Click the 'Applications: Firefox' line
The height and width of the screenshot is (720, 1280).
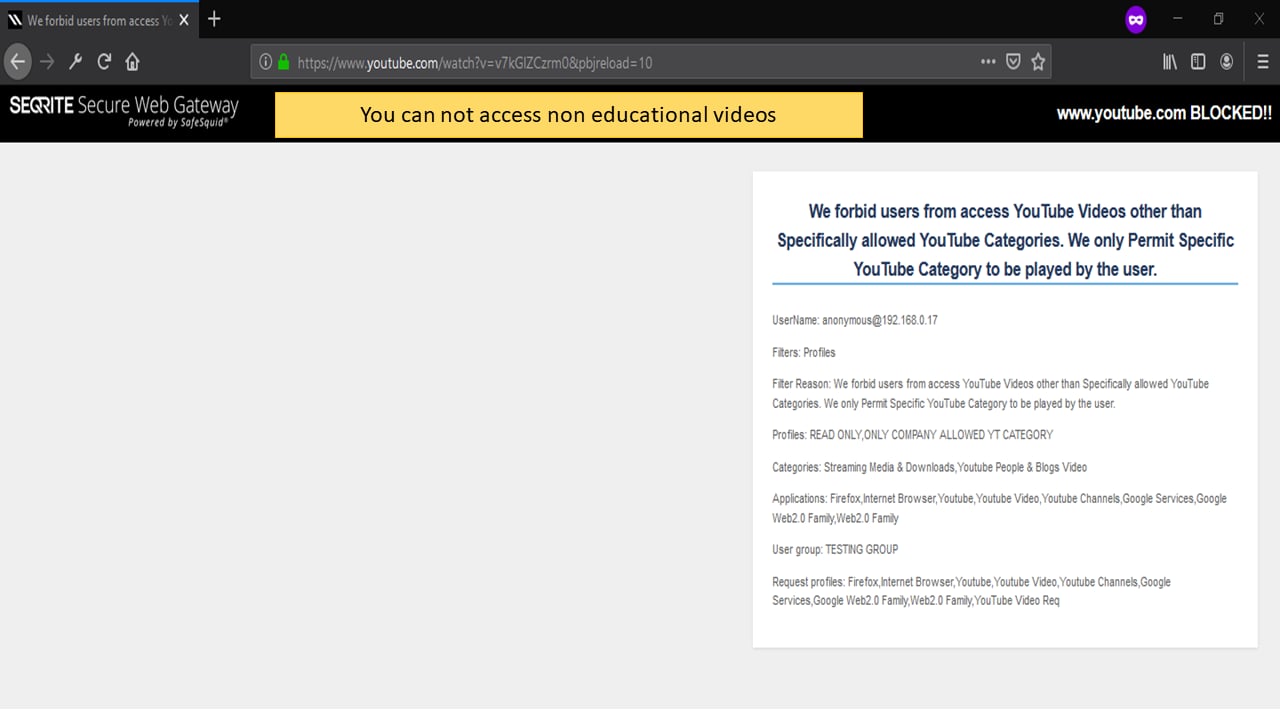999,508
